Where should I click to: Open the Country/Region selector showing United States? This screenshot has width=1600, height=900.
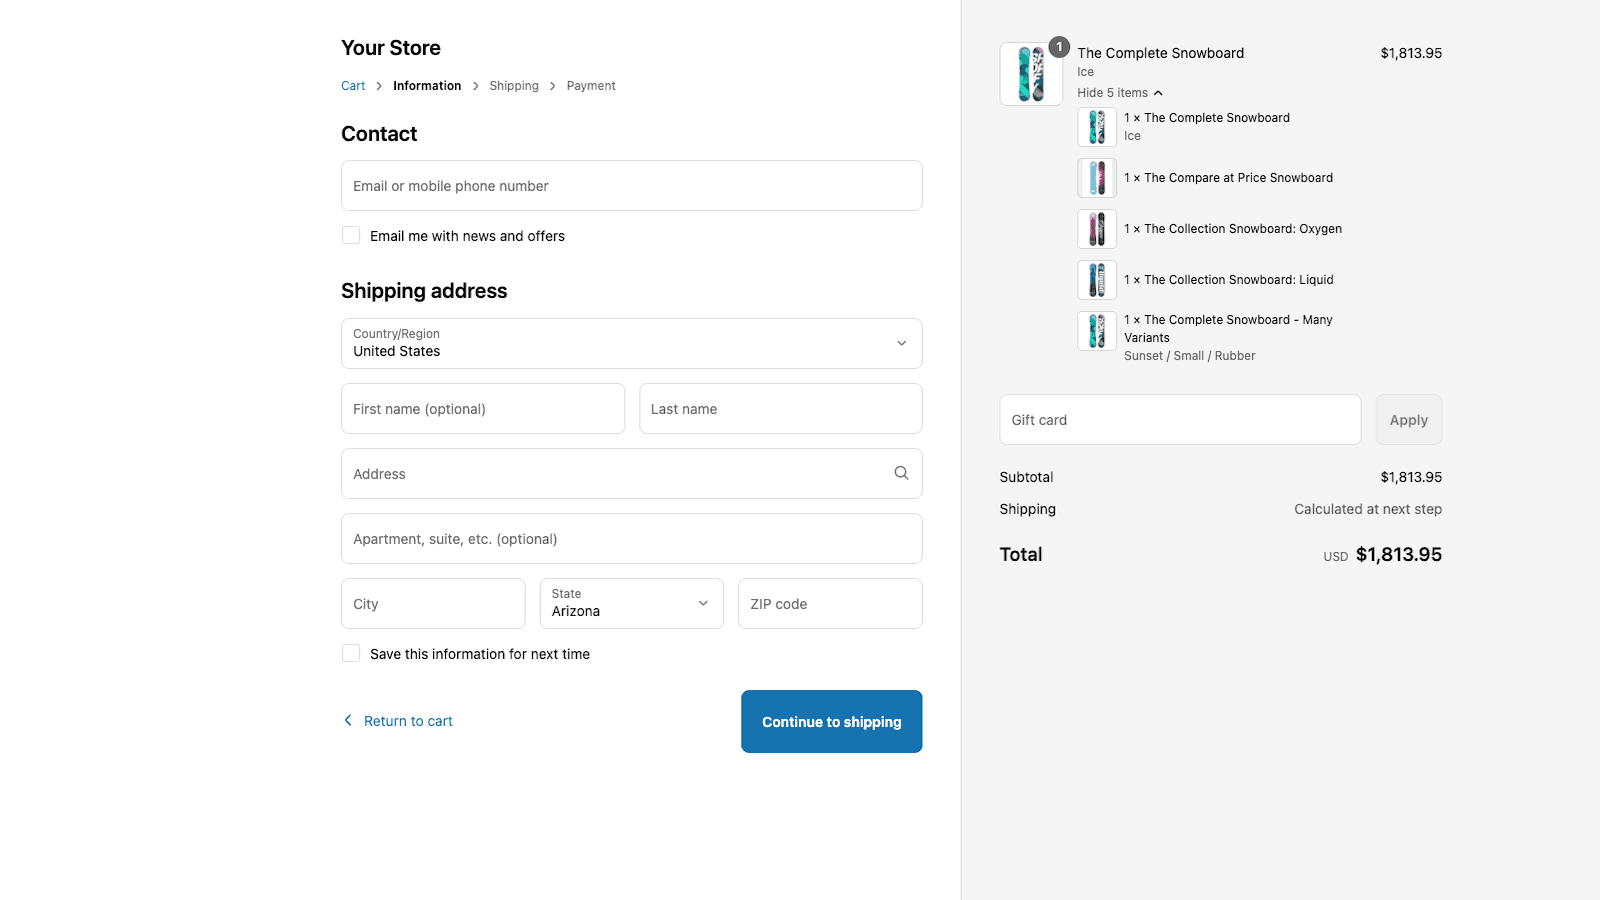(631, 343)
